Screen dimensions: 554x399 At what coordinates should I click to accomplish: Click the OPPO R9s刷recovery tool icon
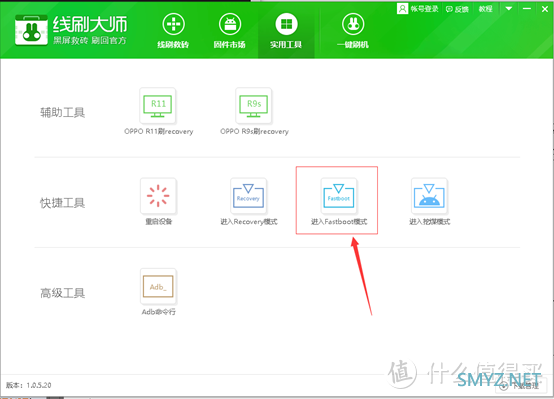[x=254, y=106]
